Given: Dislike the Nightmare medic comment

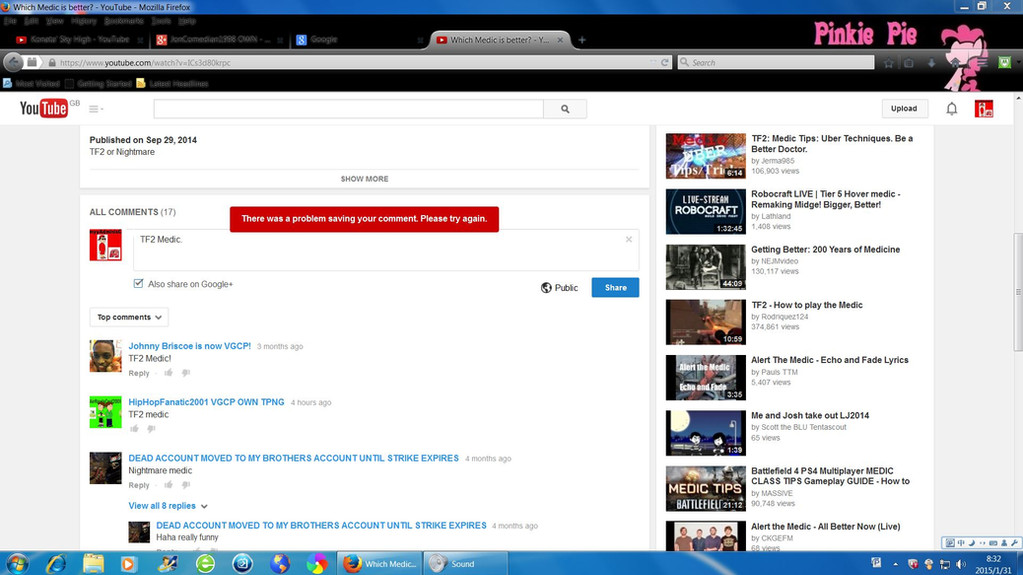Looking at the screenshot, I should (x=186, y=485).
